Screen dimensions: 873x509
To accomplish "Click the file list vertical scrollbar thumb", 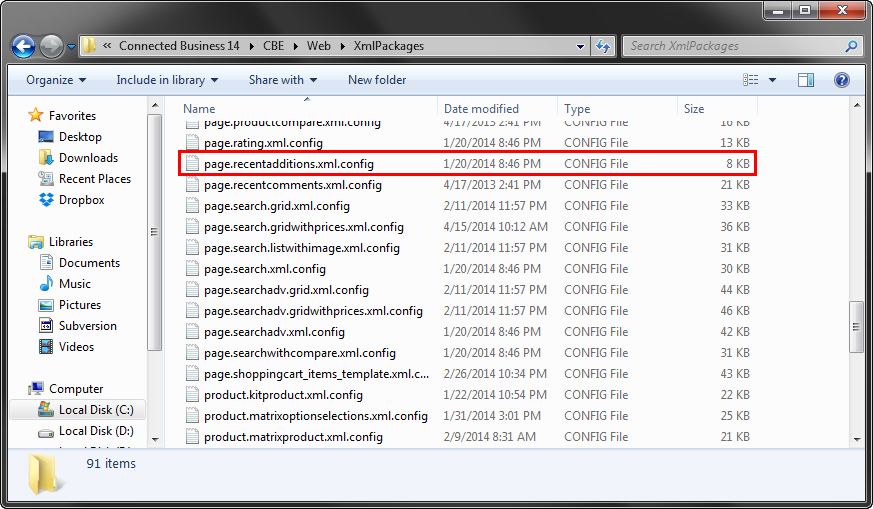I will [856, 327].
